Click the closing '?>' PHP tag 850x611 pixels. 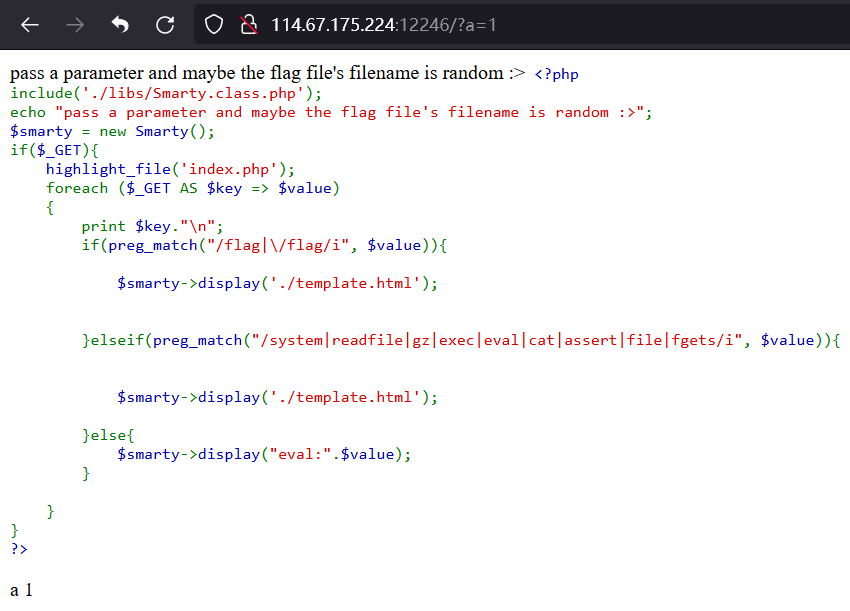click(x=17, y=548)
